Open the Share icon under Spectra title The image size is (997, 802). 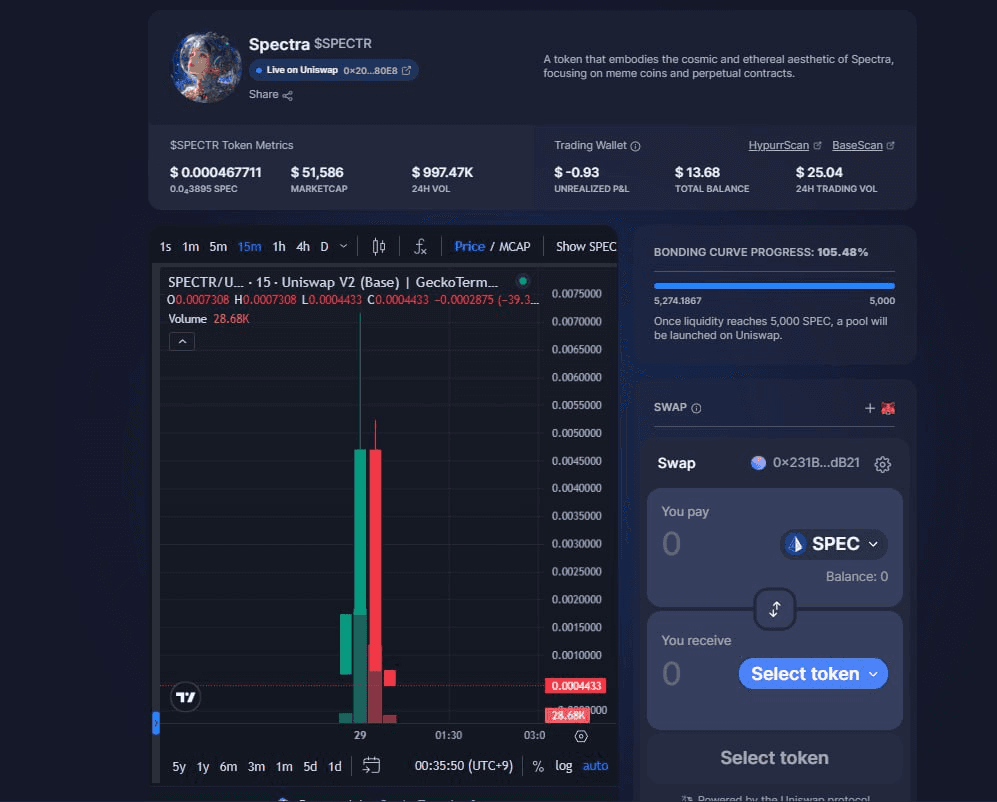(287, 95)
